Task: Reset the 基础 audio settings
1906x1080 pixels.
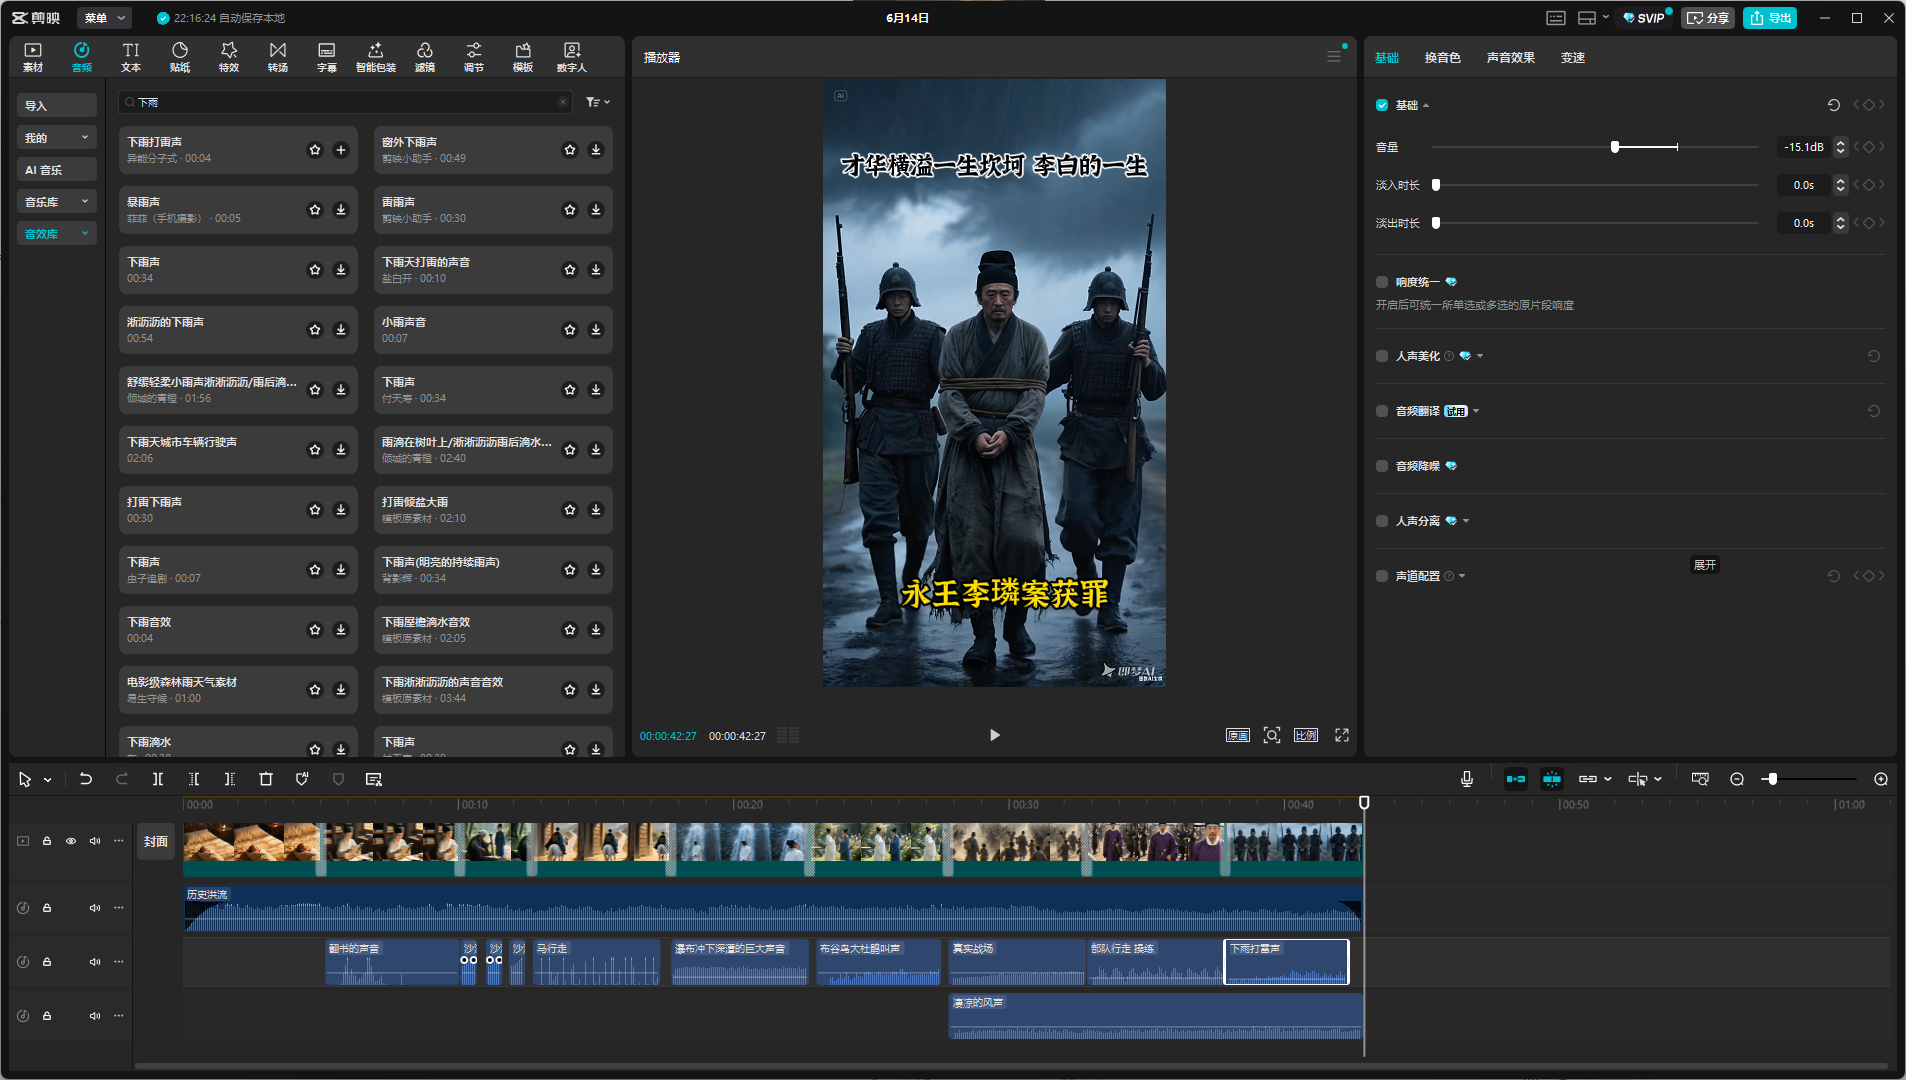Action: pyautogui.click(x=1834, y=105)
